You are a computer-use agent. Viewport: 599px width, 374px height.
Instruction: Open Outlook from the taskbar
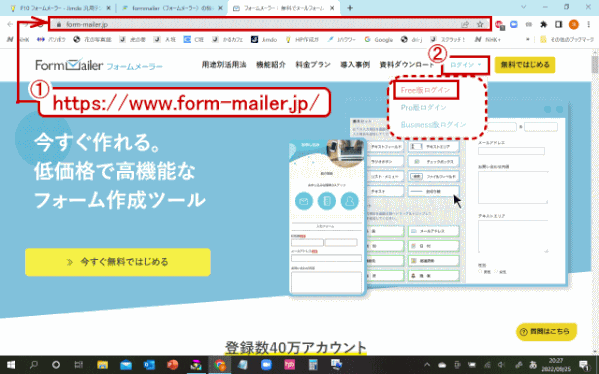pyautogui.click(x=149, y=365)
